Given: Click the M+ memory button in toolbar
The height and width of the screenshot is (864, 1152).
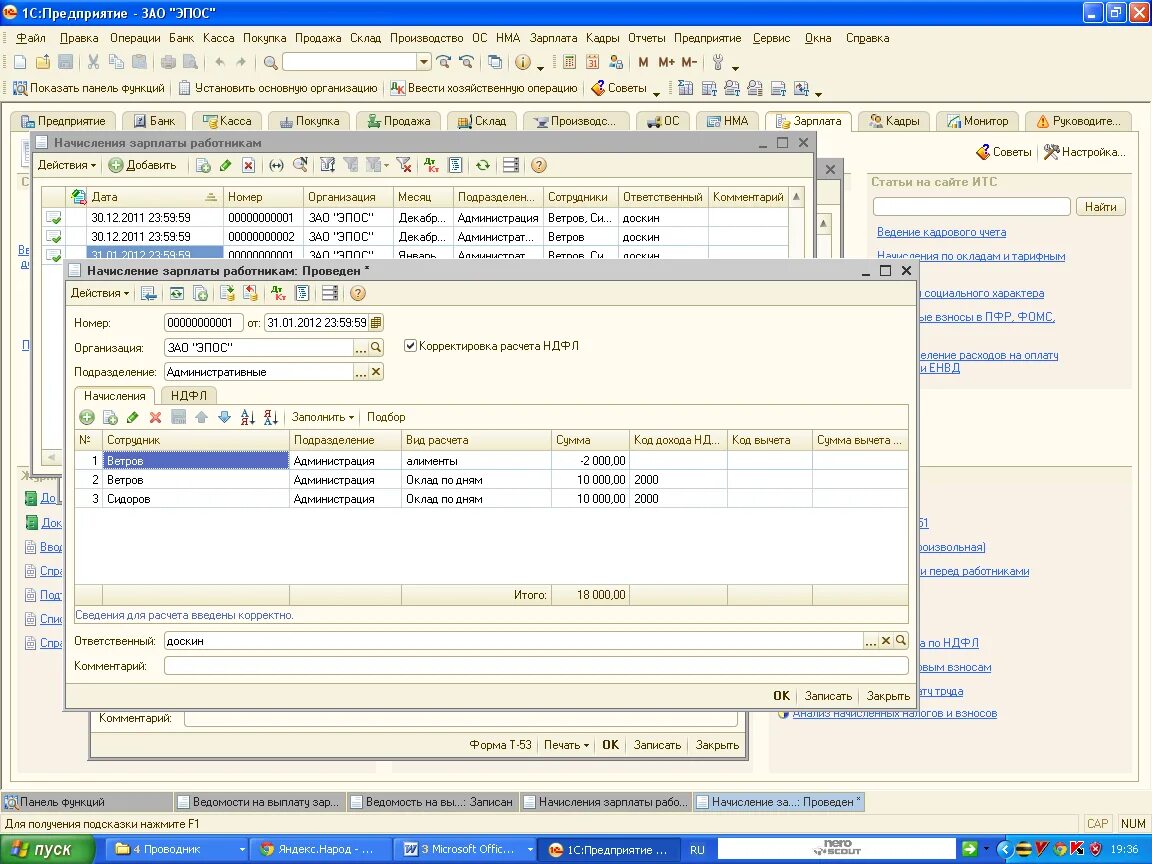Looking at the screenshot, I should coord(666,62).
